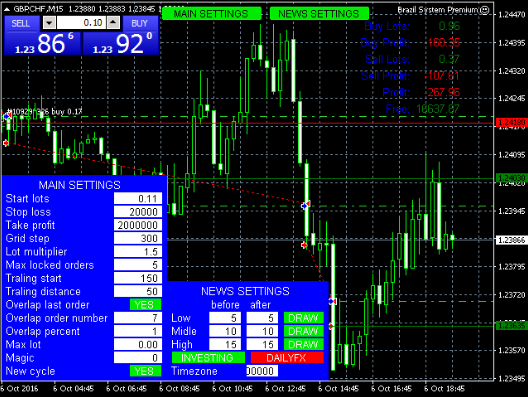
Task: Click DRAW for Low news
Action: (x=304, y=318)
